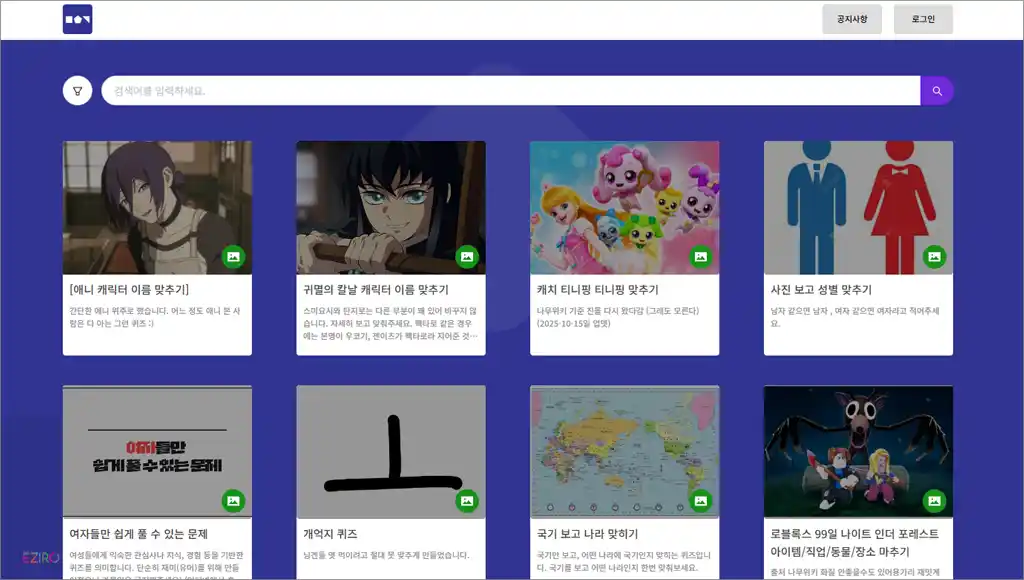Select the world map quiz thumbnail
This screenshot has width=1024, height=580.
(x=624, y=452)
